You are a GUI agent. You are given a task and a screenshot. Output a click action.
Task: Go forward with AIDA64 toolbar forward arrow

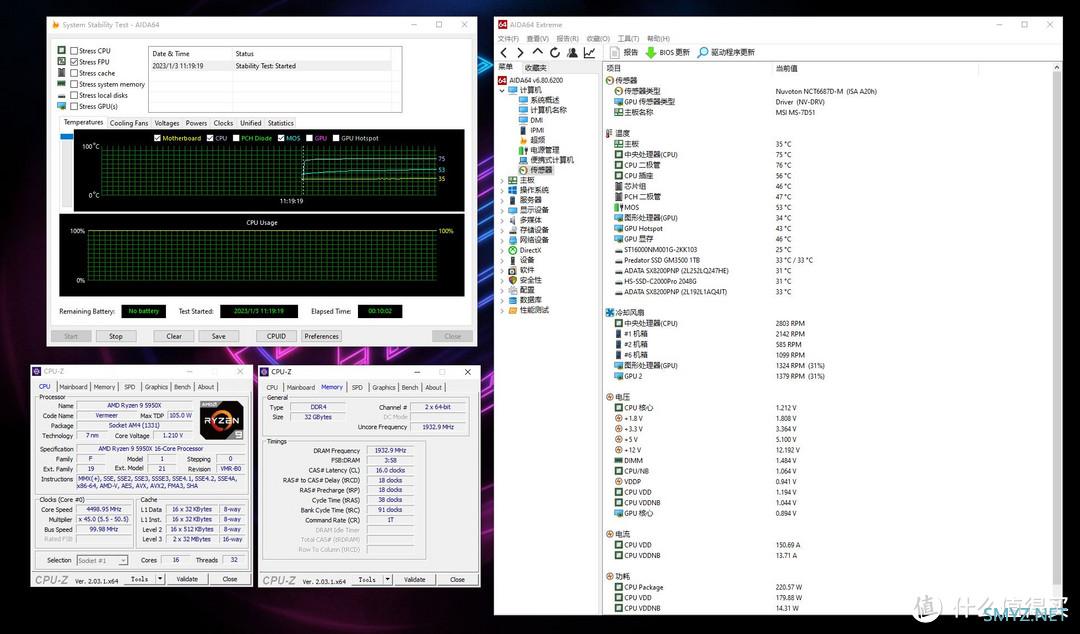tap(520, 52)
